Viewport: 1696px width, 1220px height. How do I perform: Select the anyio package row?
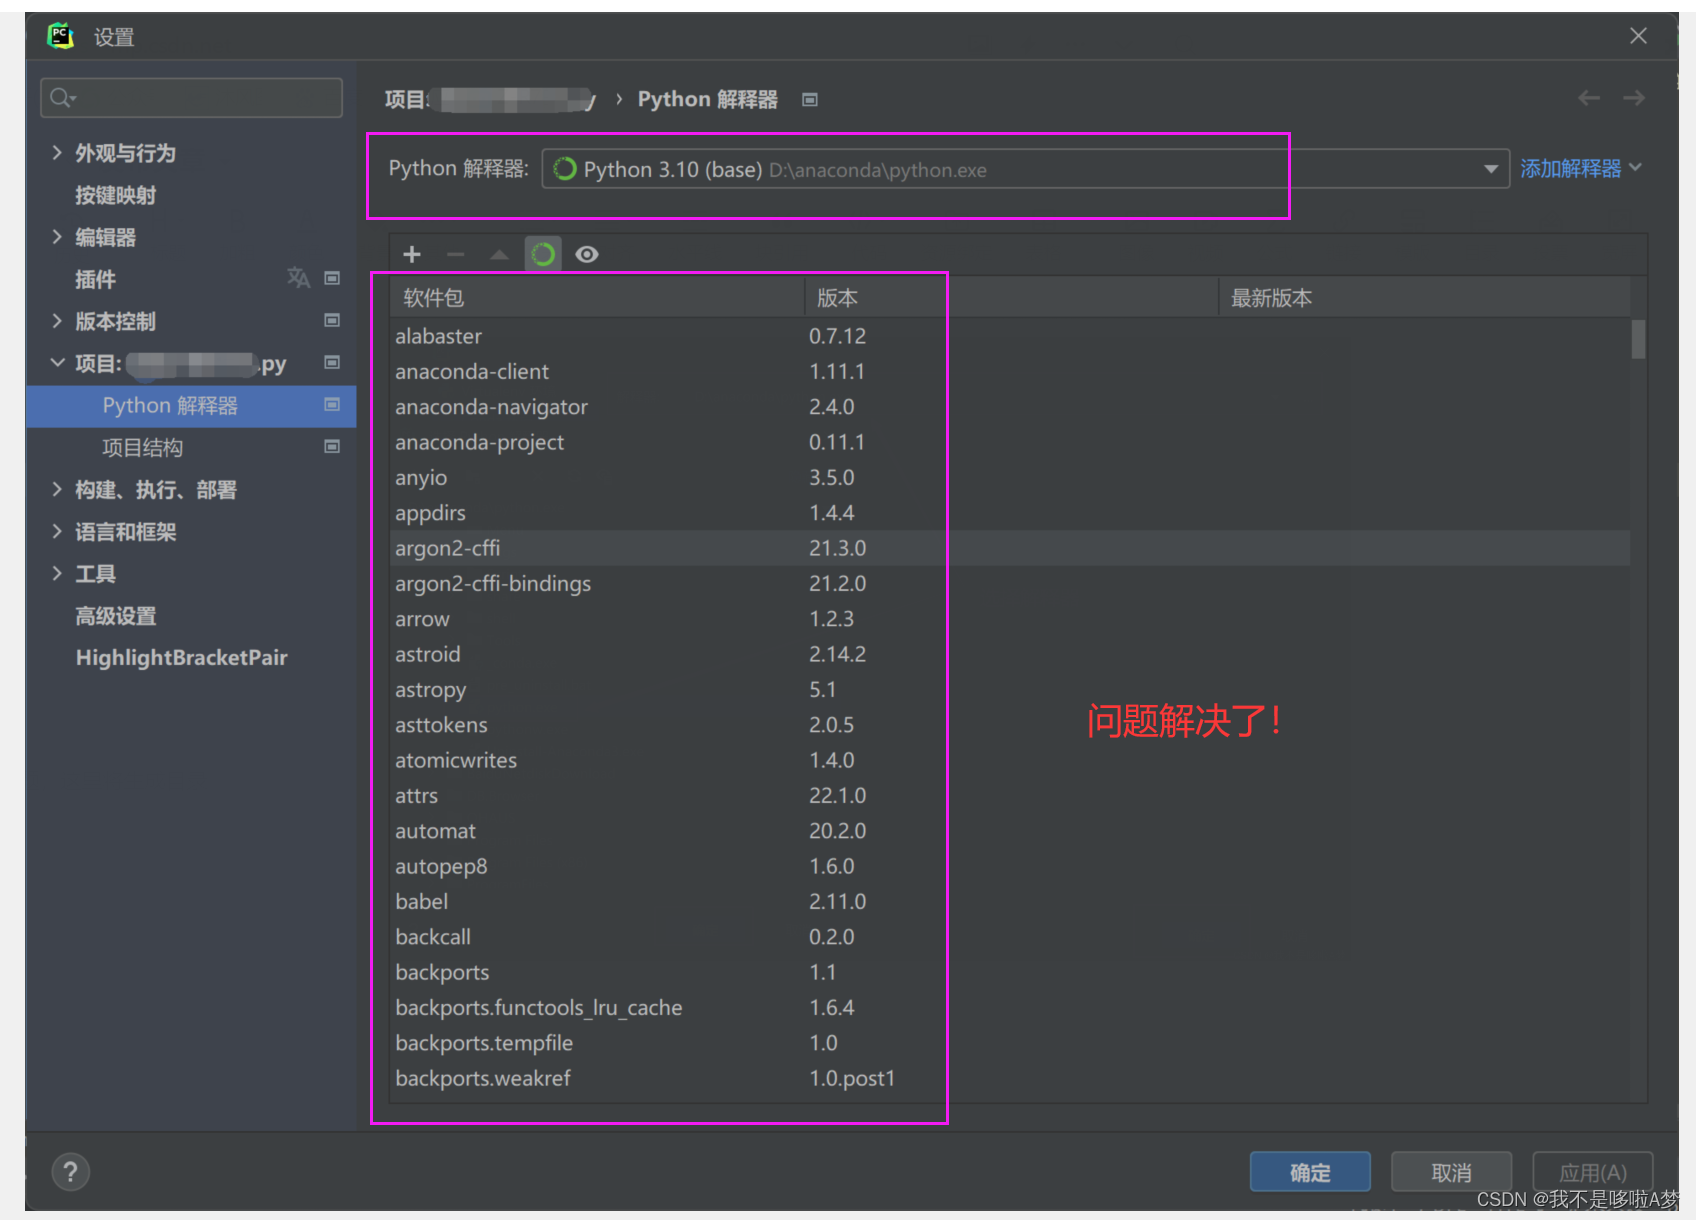(x=1010, y=477)
